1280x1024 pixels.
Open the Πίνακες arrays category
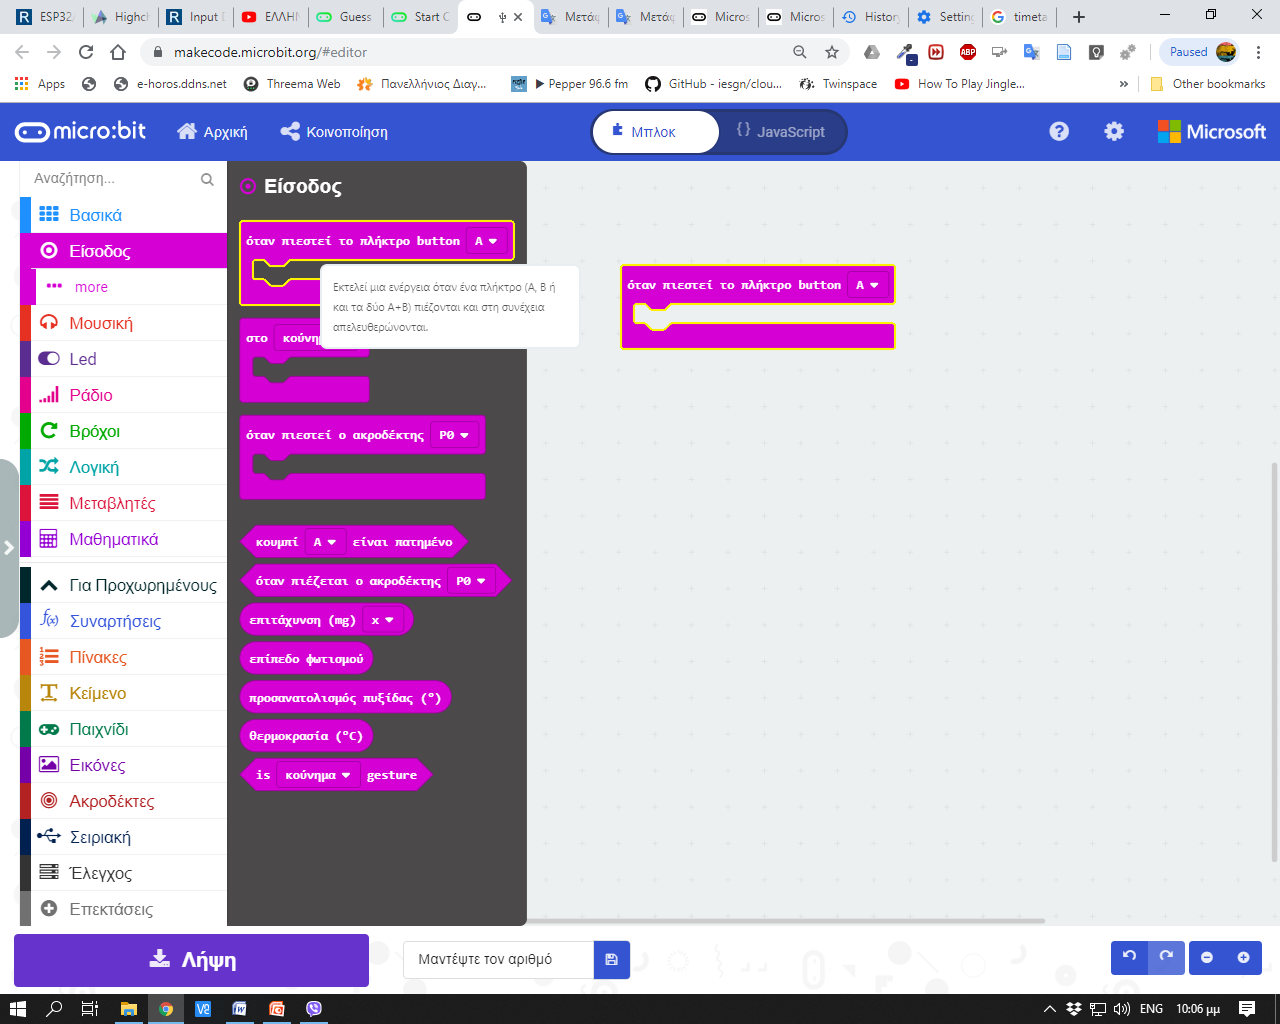[x=124, y=657]
